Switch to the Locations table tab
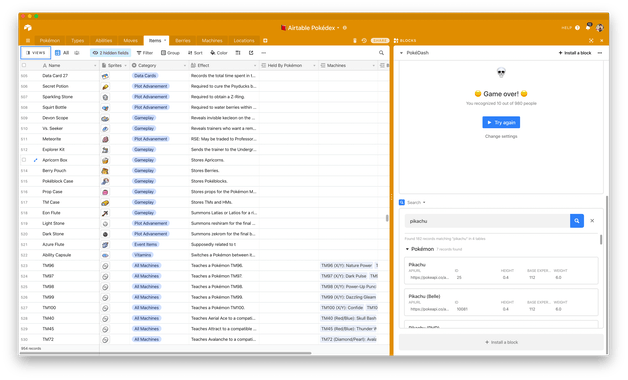The width and height of the screenshot is (628, 380). tap(244, 40)
